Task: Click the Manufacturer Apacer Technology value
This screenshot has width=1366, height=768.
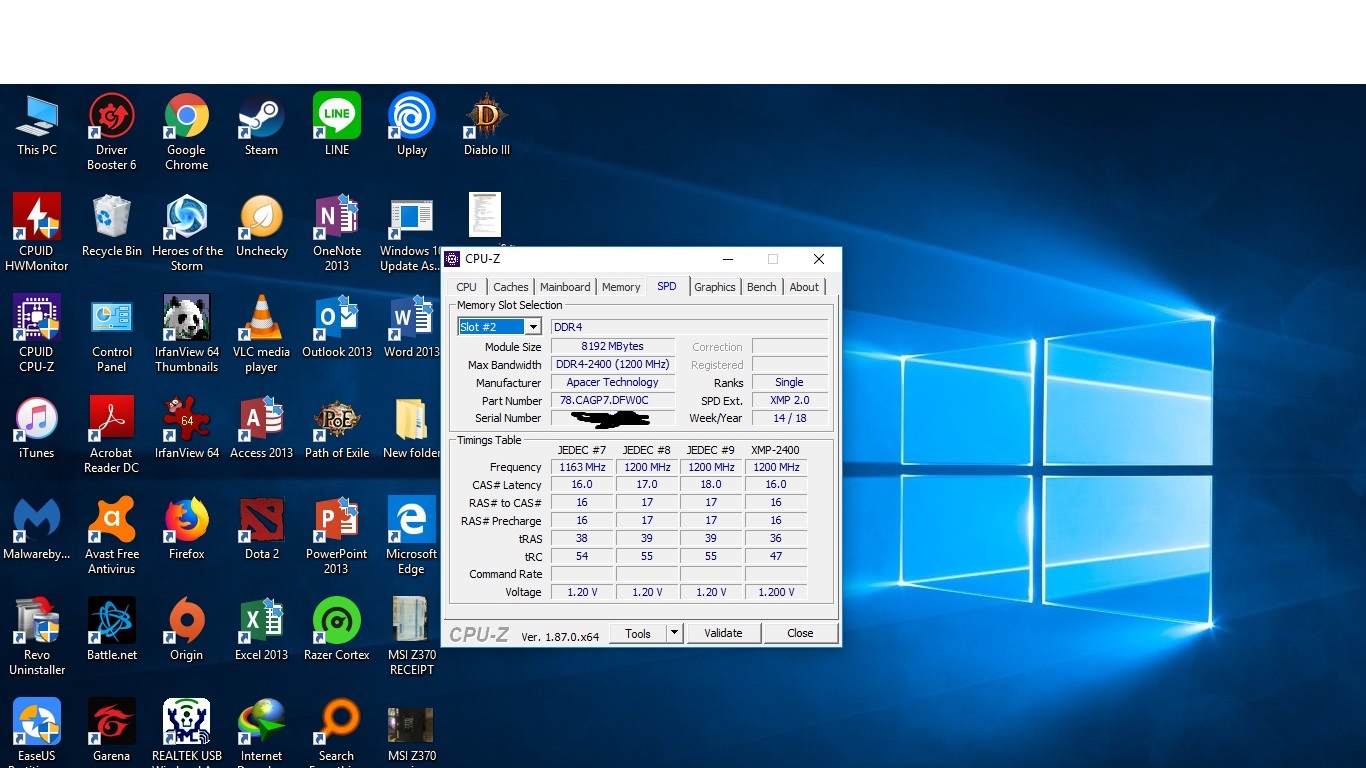Action: (612, 383)
